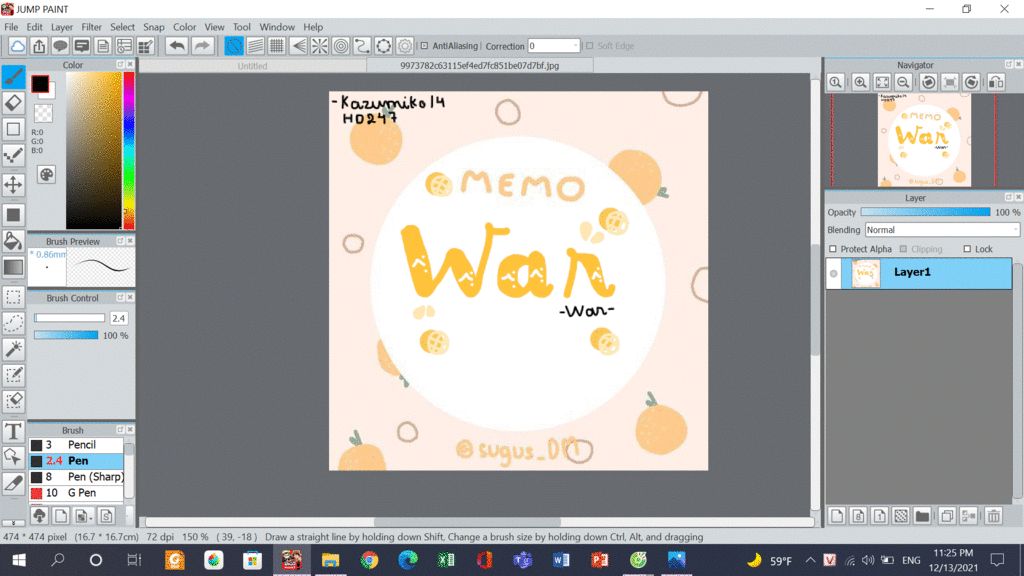Enable concentric circle snap

click(341, 46)
